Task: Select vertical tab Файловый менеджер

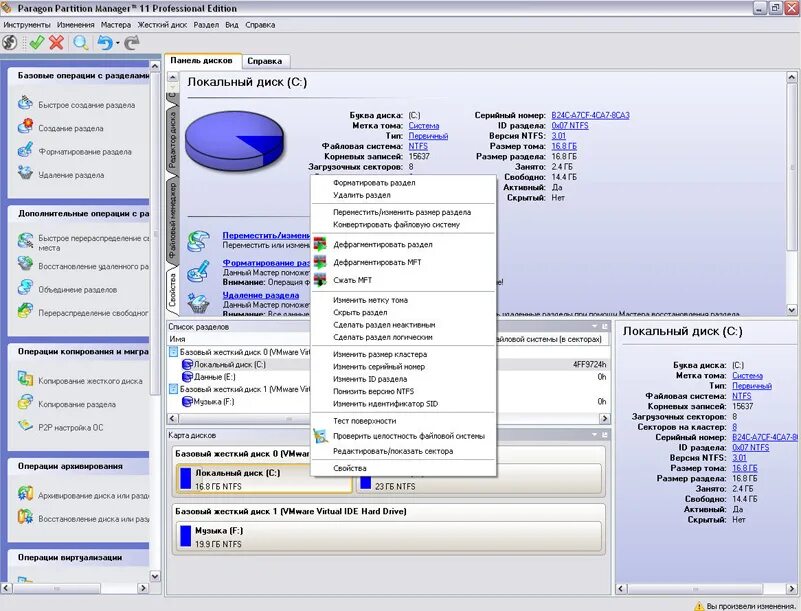Action: 172,221
